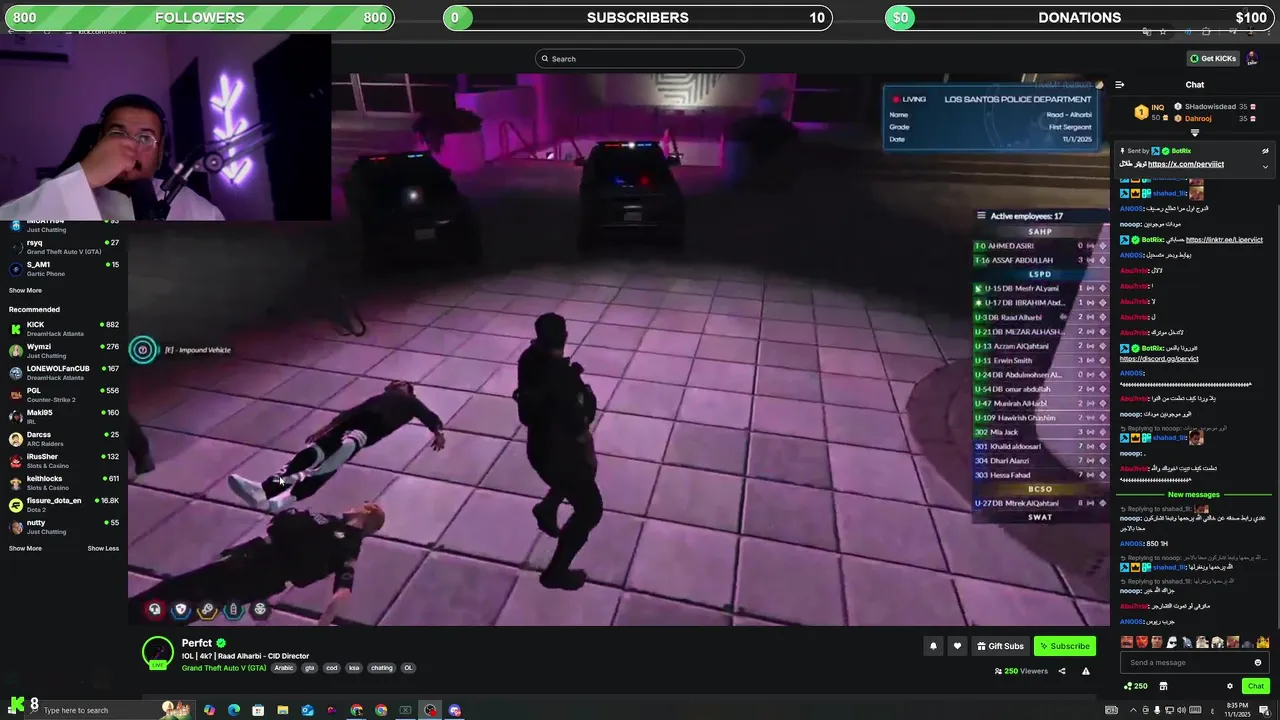Viewport: 1280px width, 720px height.
Task: Click the share stream icon
Action: 1062,671
